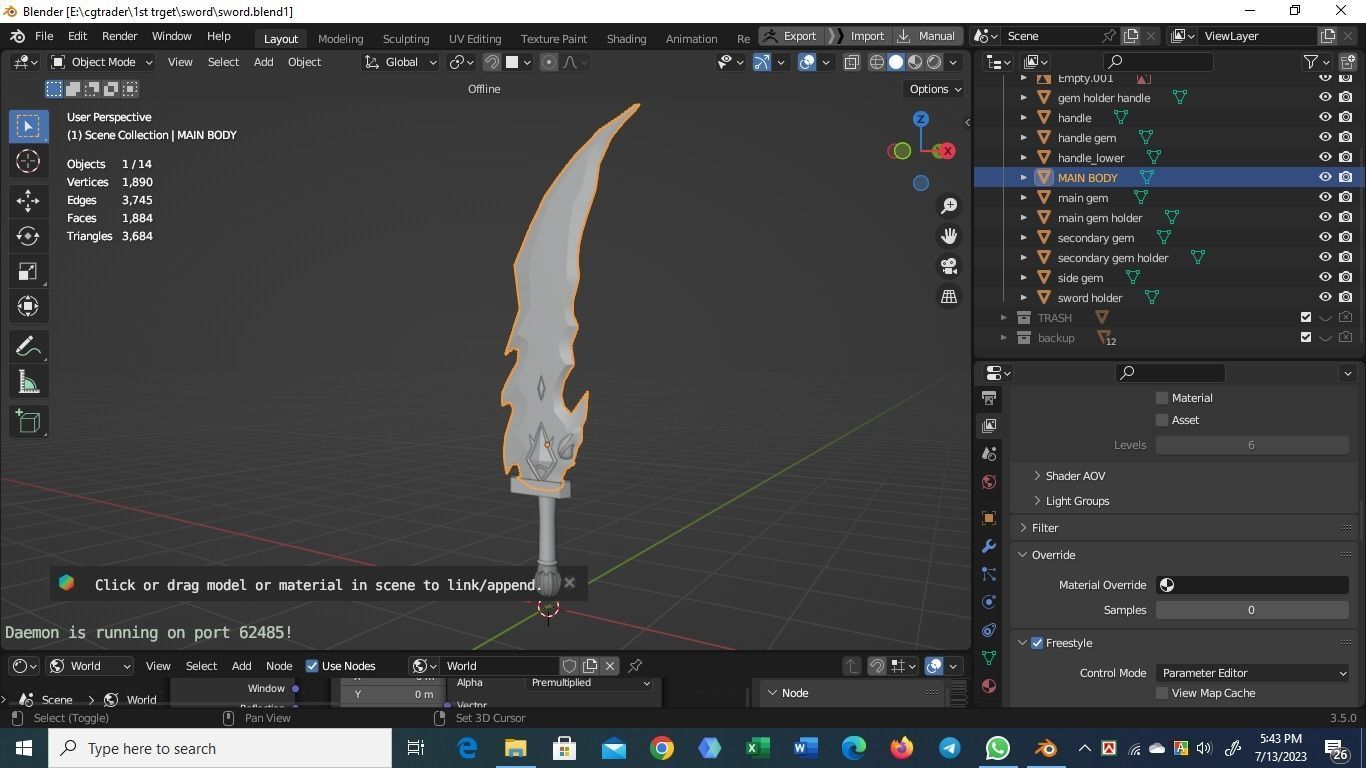
Task: Activate the Add Cube tool
Action: (x=28, y=421)
